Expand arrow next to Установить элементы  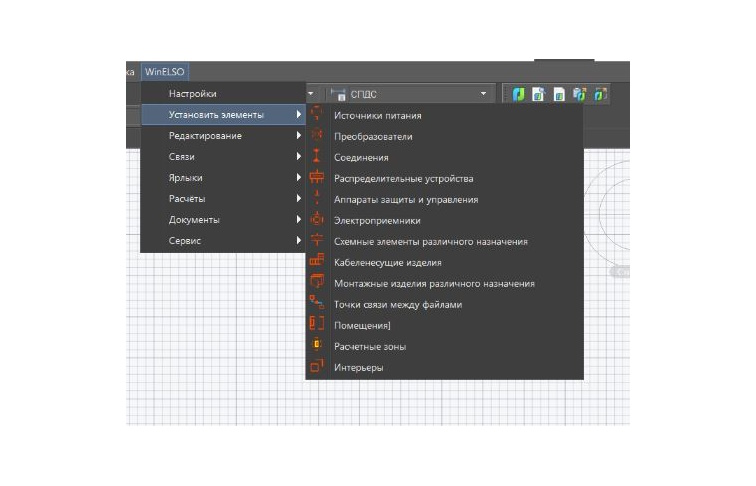[x=299, y=115]
